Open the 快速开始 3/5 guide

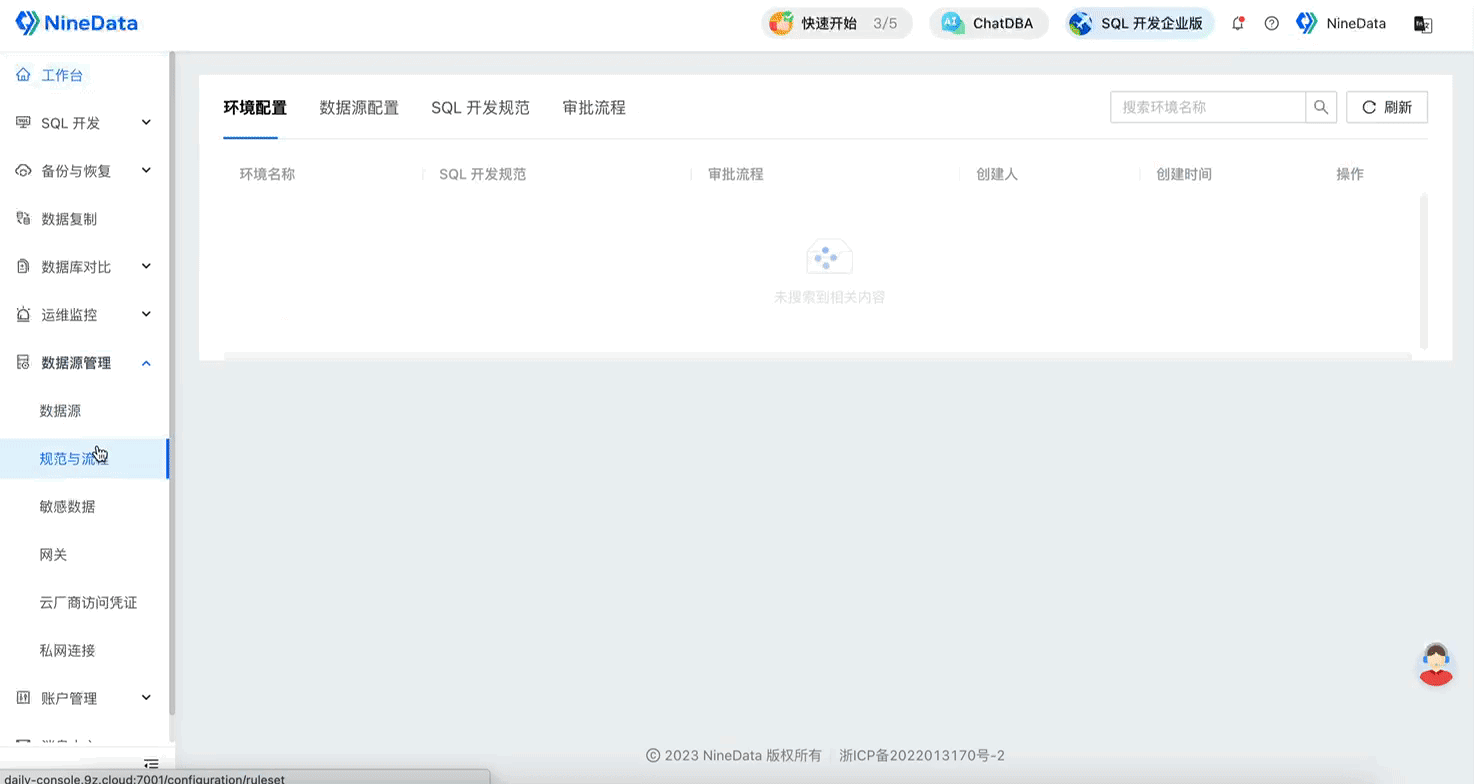tap(837, 23)
